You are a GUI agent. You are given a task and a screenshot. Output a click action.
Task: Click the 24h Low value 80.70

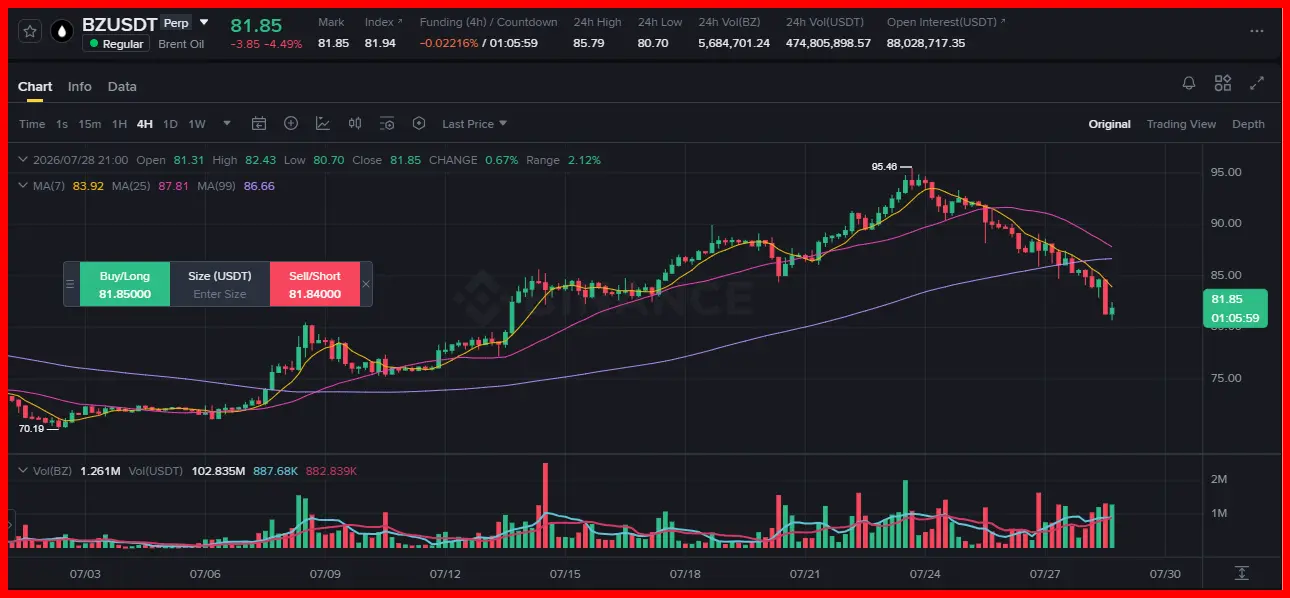653,43
